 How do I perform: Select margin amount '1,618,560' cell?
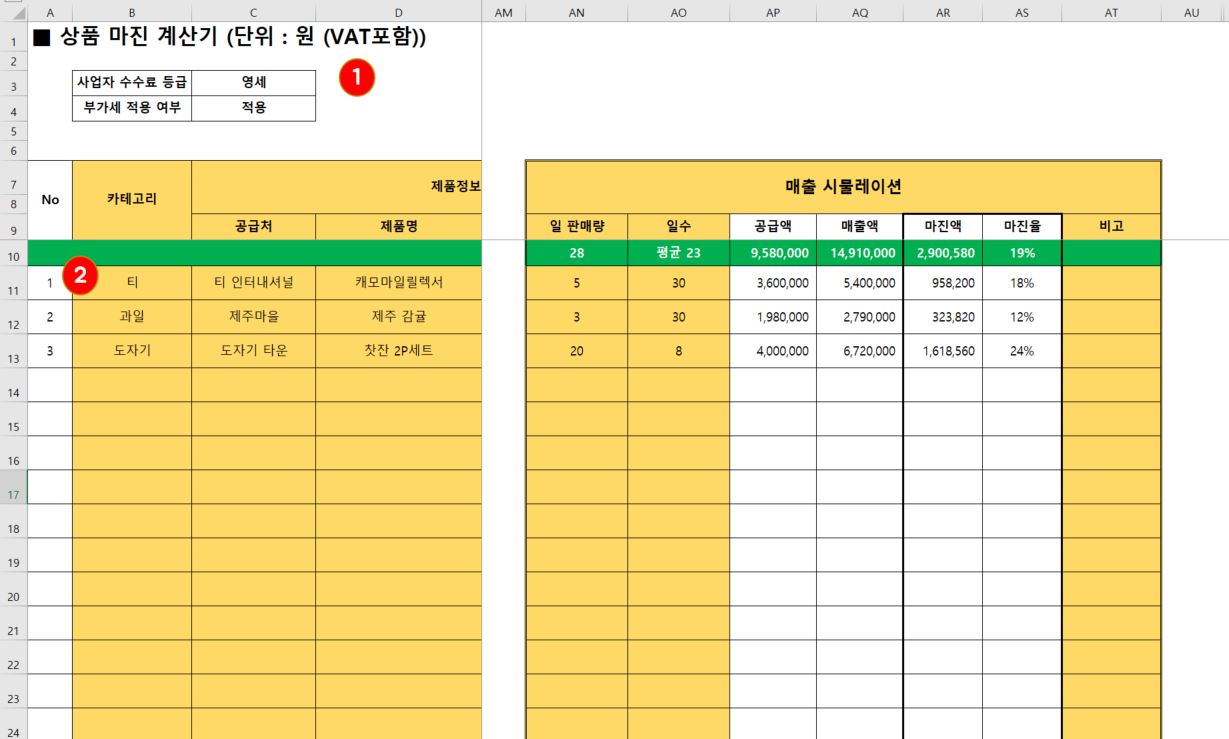pyautogui.click(x=943, y=351)
